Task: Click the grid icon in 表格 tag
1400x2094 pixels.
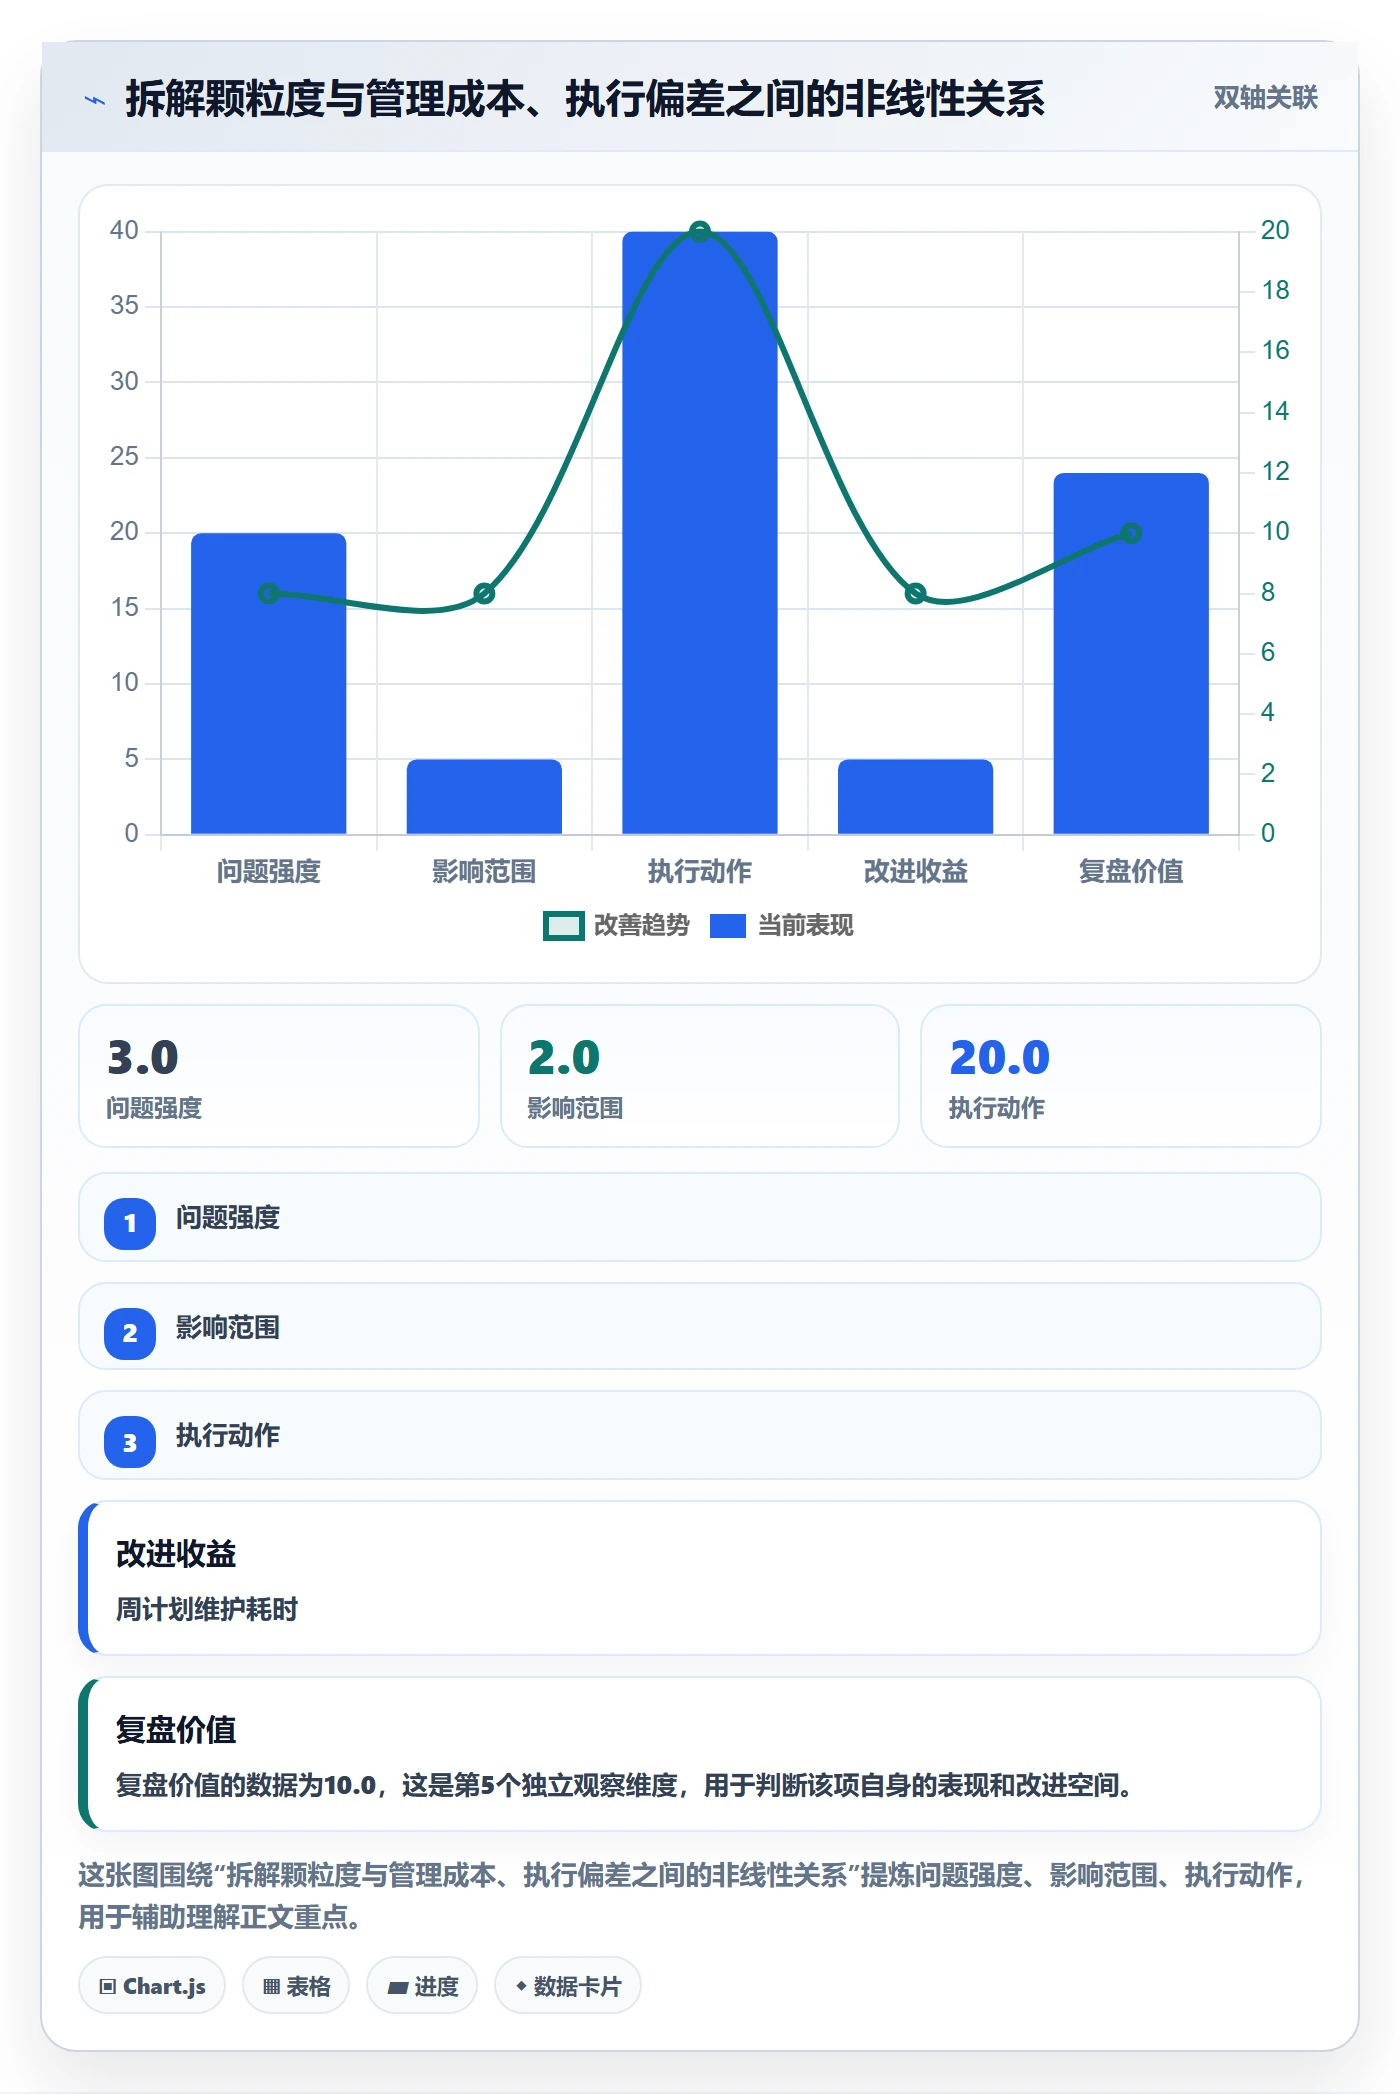Action: (x=271, y=1987)
